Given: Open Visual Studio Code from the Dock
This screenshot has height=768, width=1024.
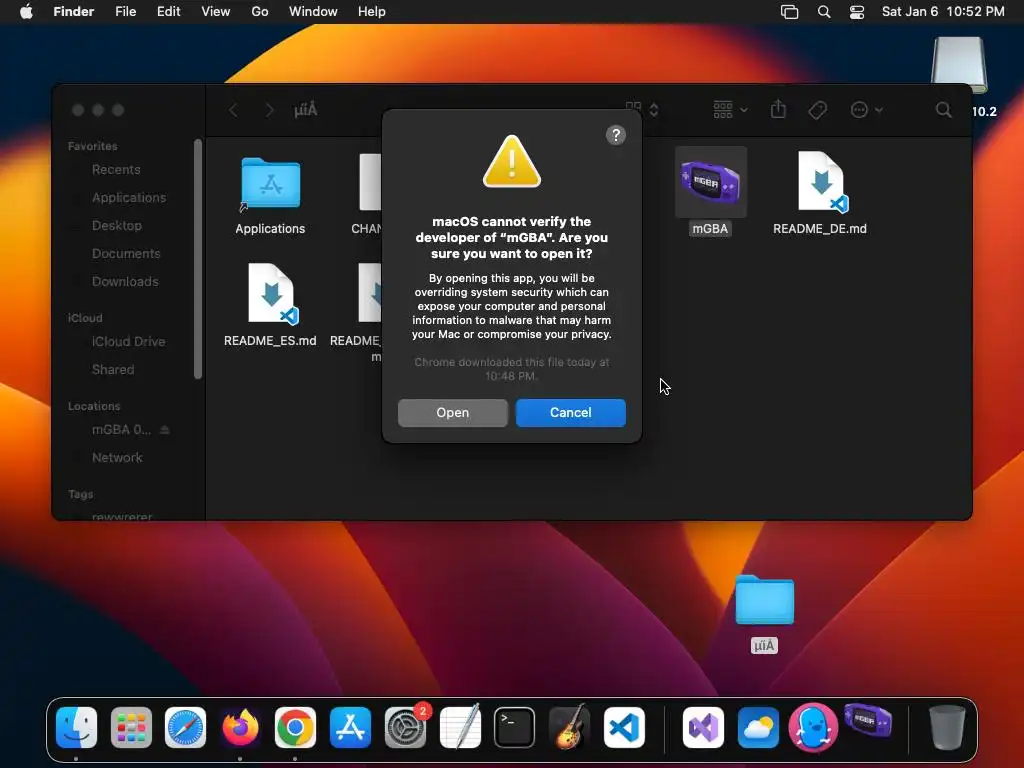Looking at the screenshot, I should 624,728.
